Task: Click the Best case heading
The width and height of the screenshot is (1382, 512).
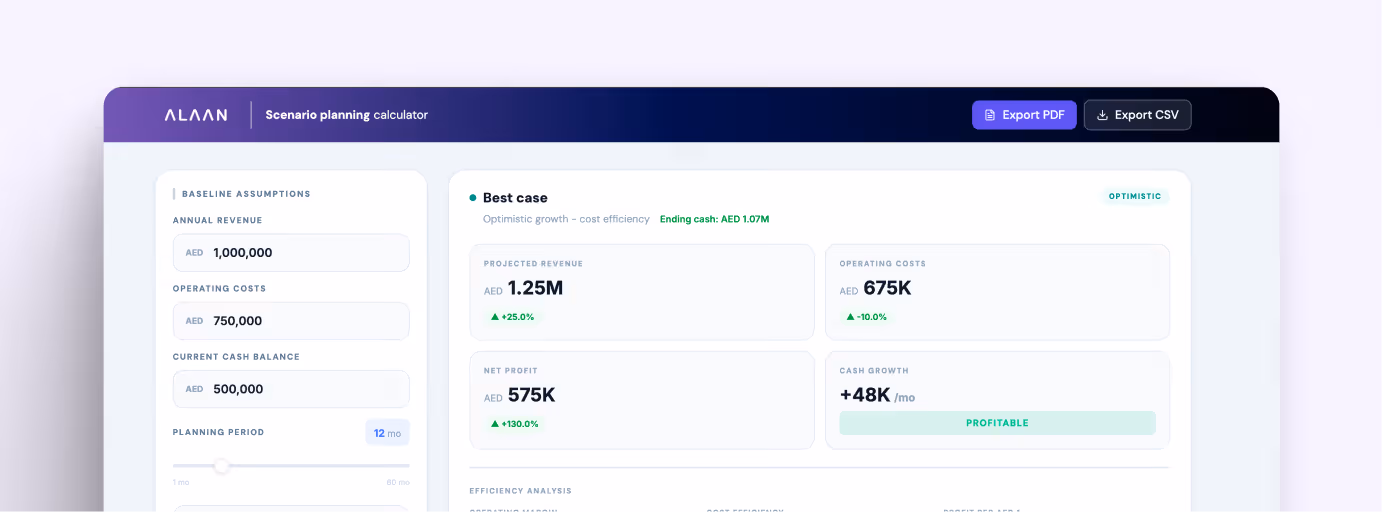Action: point(515,198)
